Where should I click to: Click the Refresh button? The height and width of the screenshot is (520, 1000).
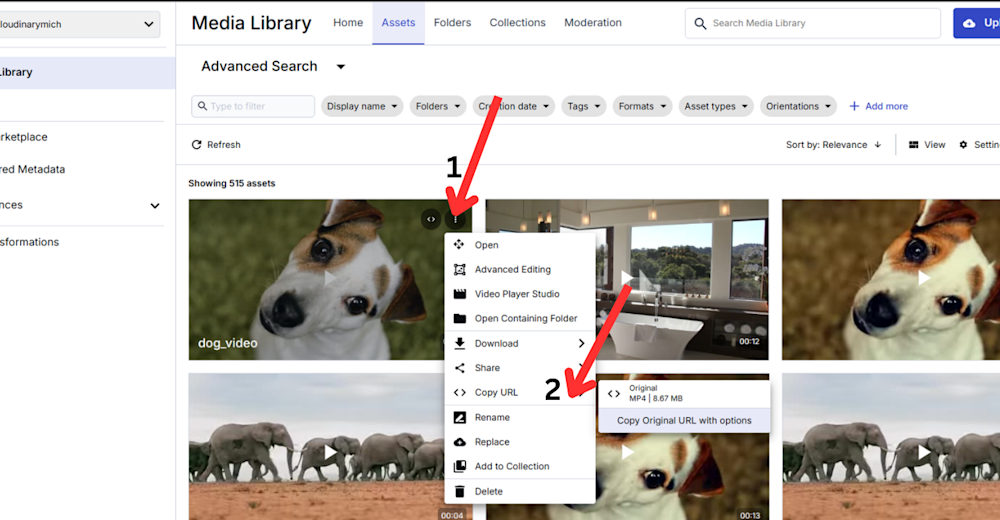point(216,145)
